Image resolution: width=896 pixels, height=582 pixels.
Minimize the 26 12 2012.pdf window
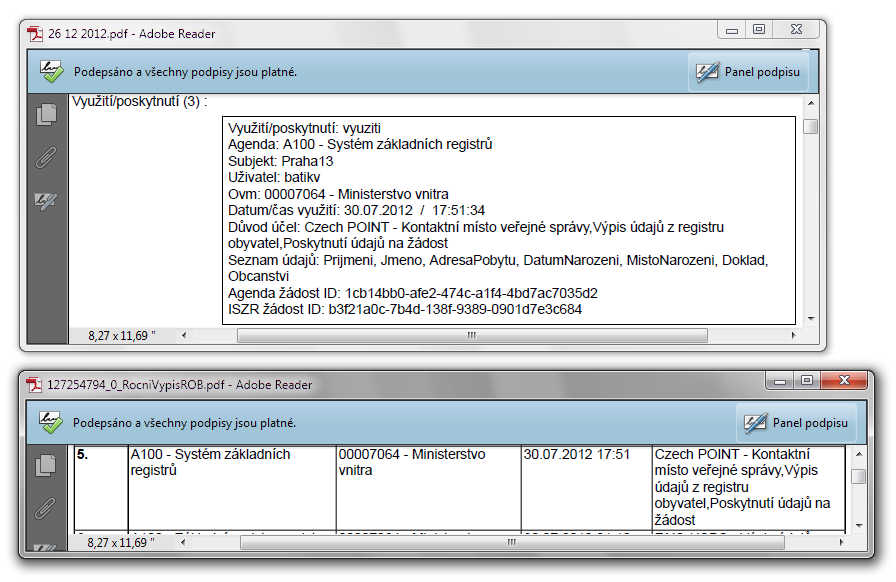pyautogui.click(x=732, y=30)
